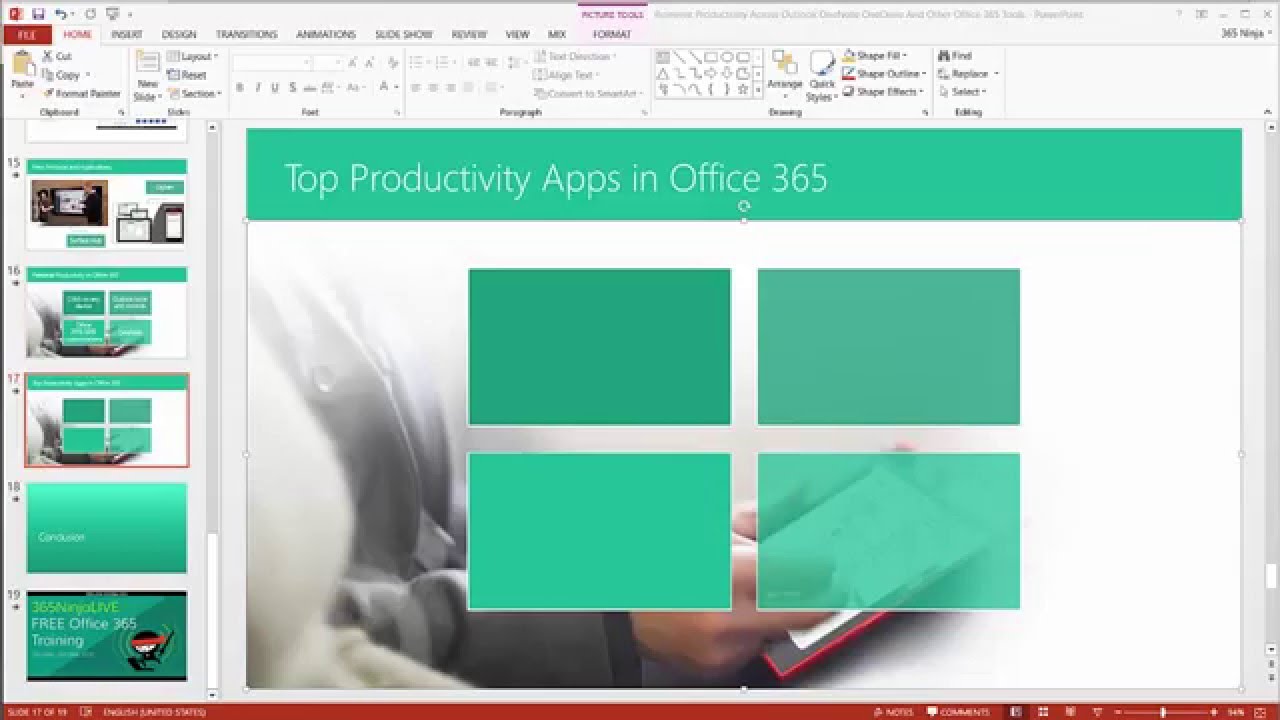Toggle Underline formatting
Screen dimensions: 1280x720
click(274, 88)
